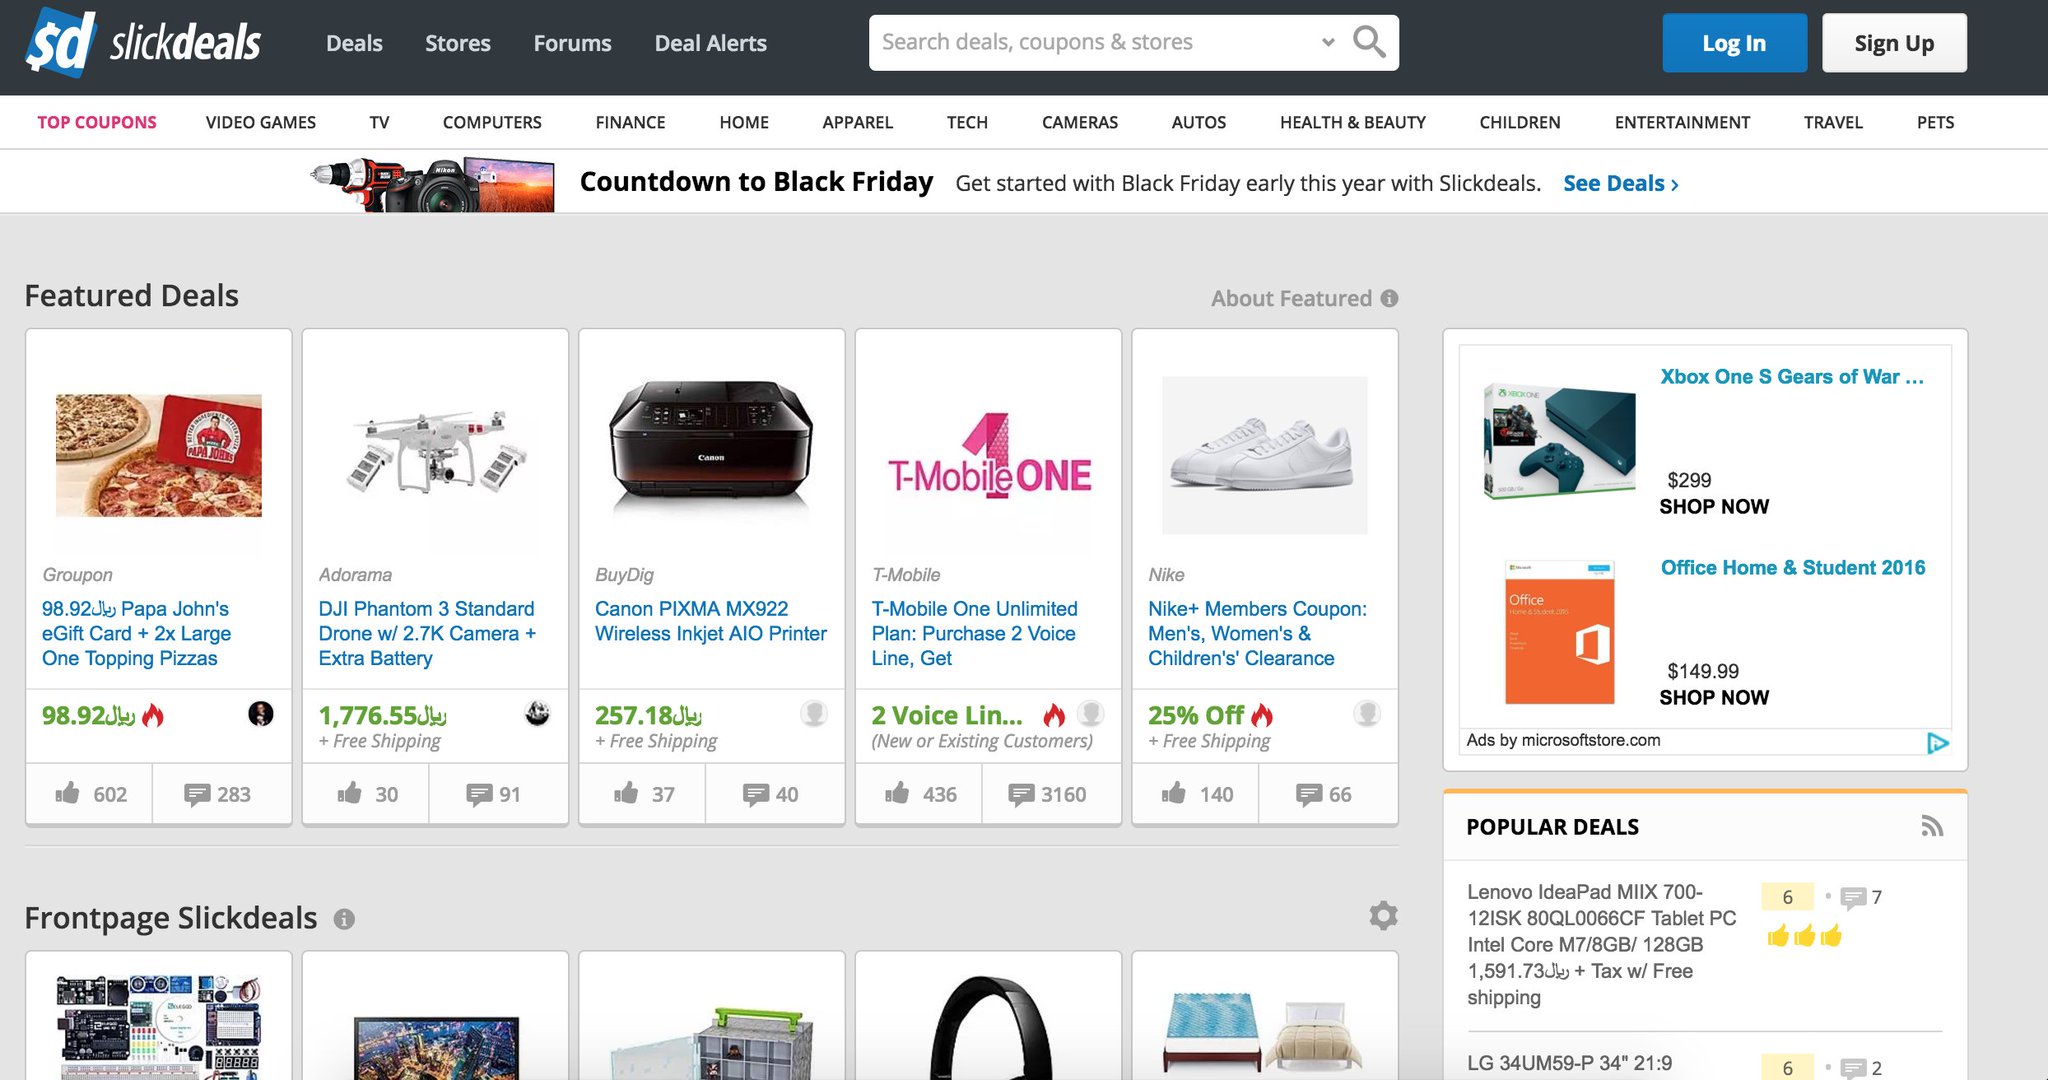Follow the See Deals link
This screenshot has width=2048, height=1080.
pyautogui.click(x=1620, y=183)
